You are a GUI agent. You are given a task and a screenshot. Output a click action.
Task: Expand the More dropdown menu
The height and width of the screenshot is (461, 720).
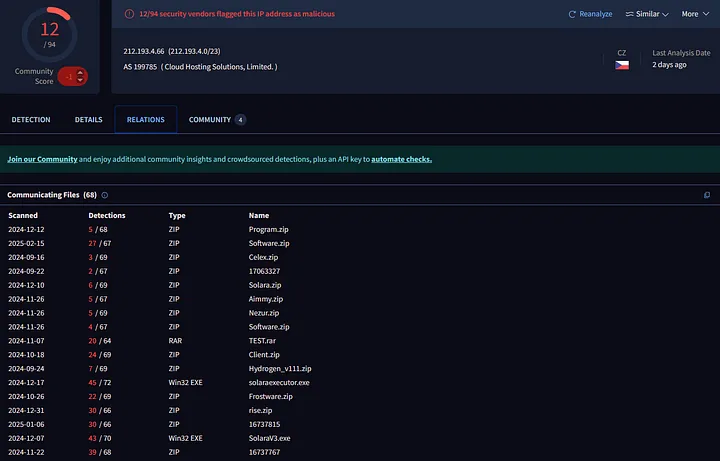click(x=695, y=14)
